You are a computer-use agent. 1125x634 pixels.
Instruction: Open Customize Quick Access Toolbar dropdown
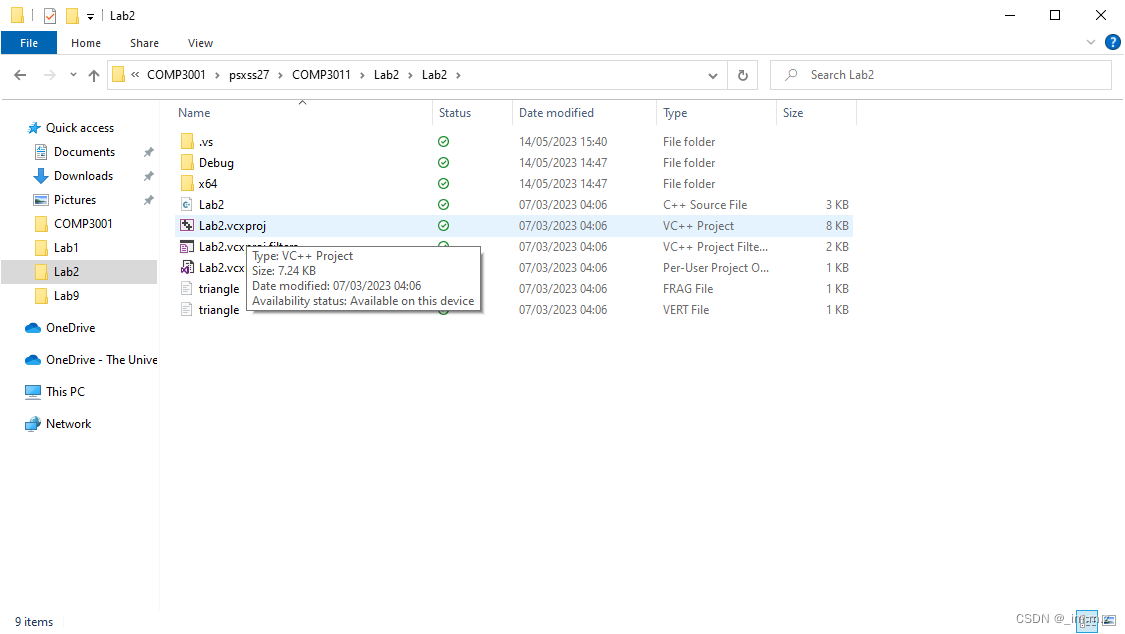(90, 16)
